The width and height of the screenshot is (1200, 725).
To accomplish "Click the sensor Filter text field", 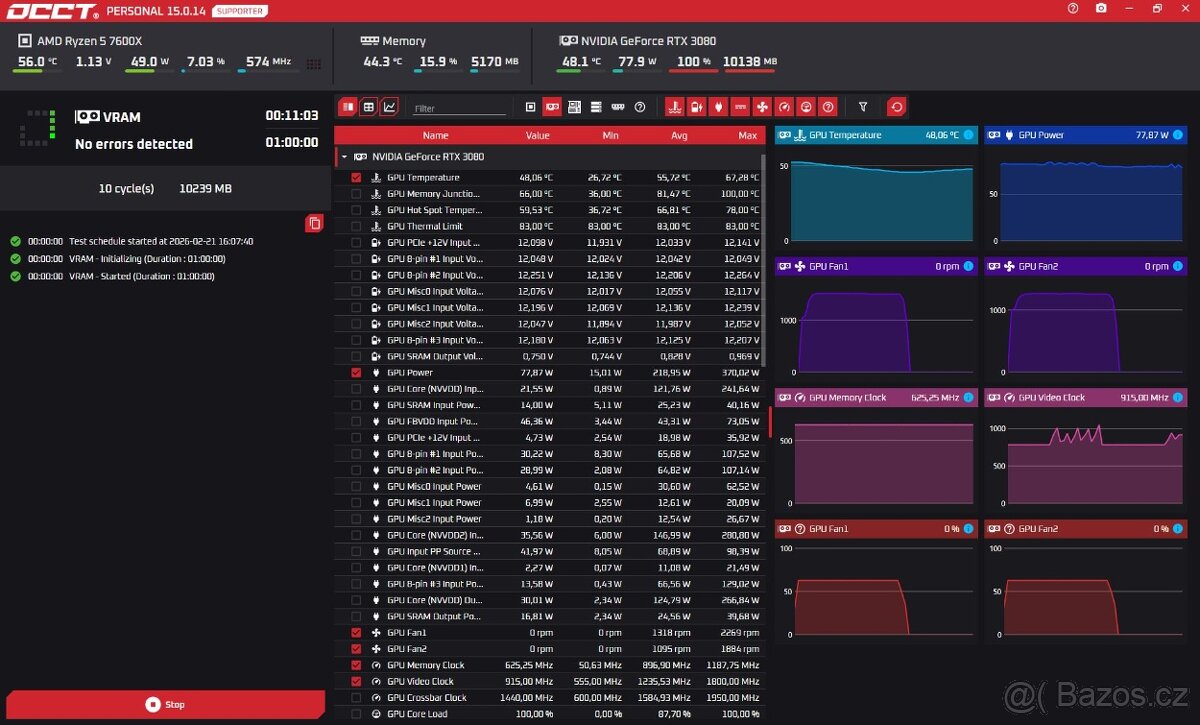I will click(x=459, y=108).
